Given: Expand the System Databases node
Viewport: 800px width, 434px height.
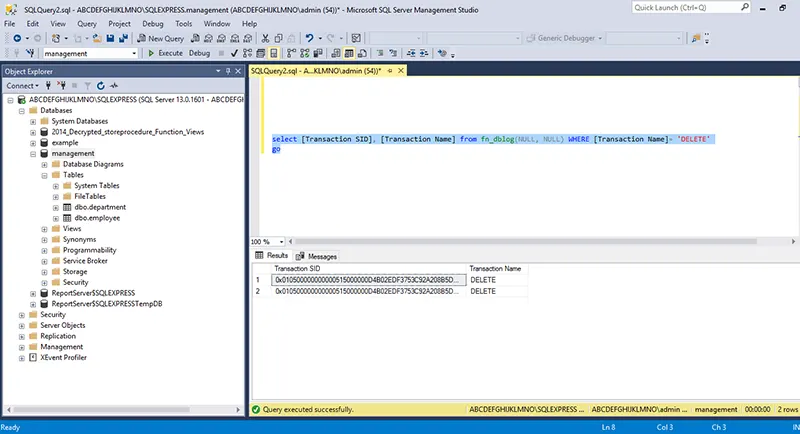Looking at the screenshot, I should pos(33,121).
